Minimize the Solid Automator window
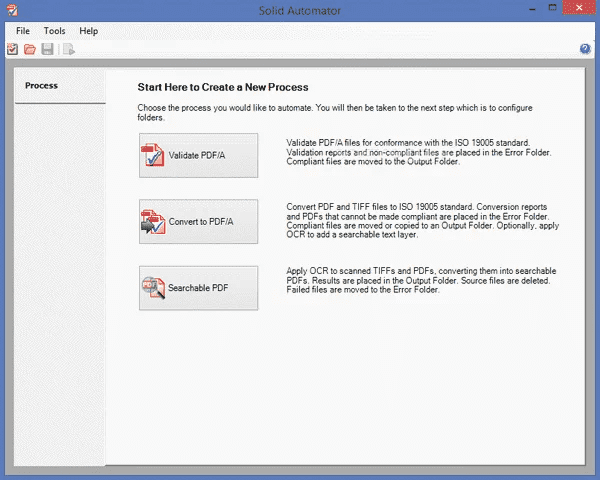This screenshot has width=600, height=480. point(532,8)
